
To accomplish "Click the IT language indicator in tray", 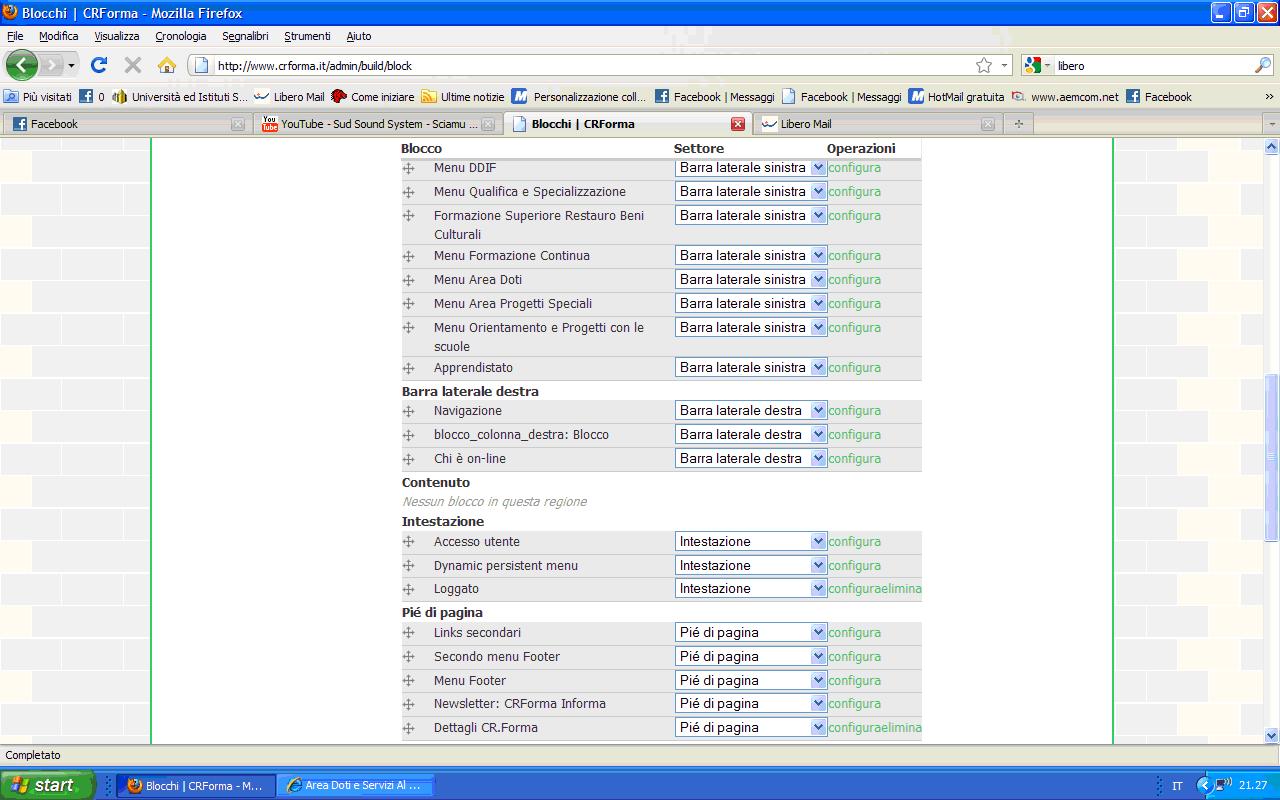I will [x=1177, y=786].
